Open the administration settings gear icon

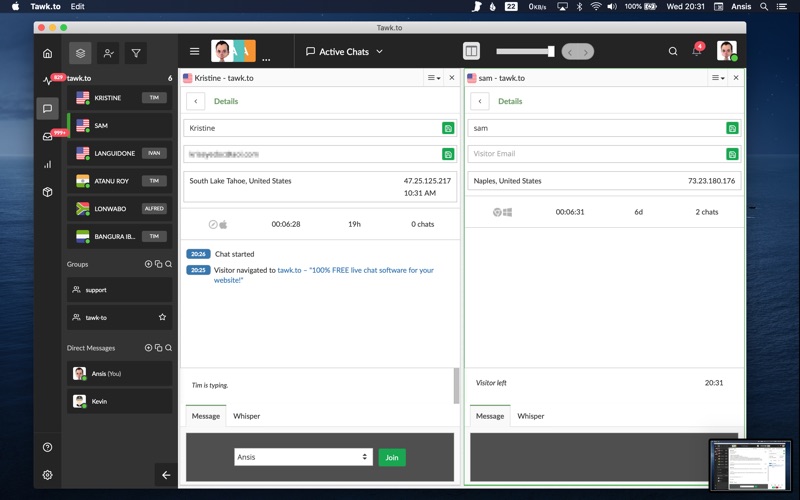click(47, 475)
